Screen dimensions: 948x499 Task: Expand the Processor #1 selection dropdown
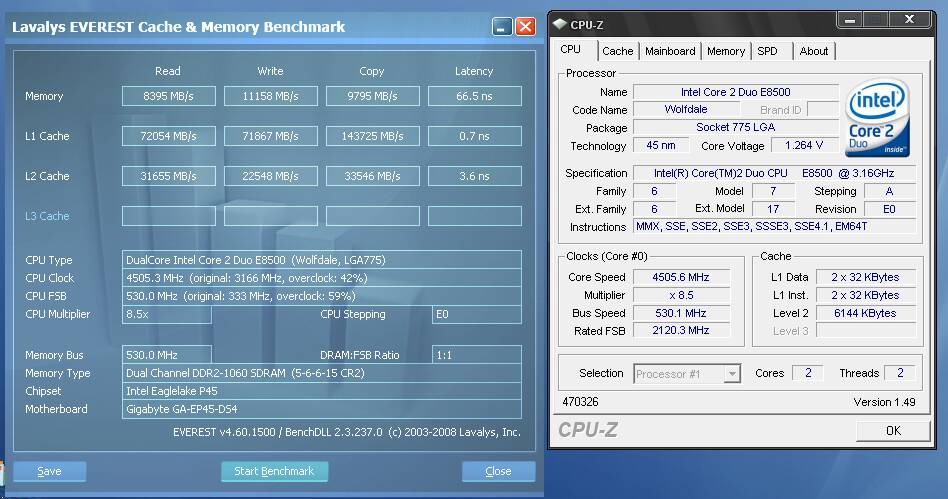point(732,374)
